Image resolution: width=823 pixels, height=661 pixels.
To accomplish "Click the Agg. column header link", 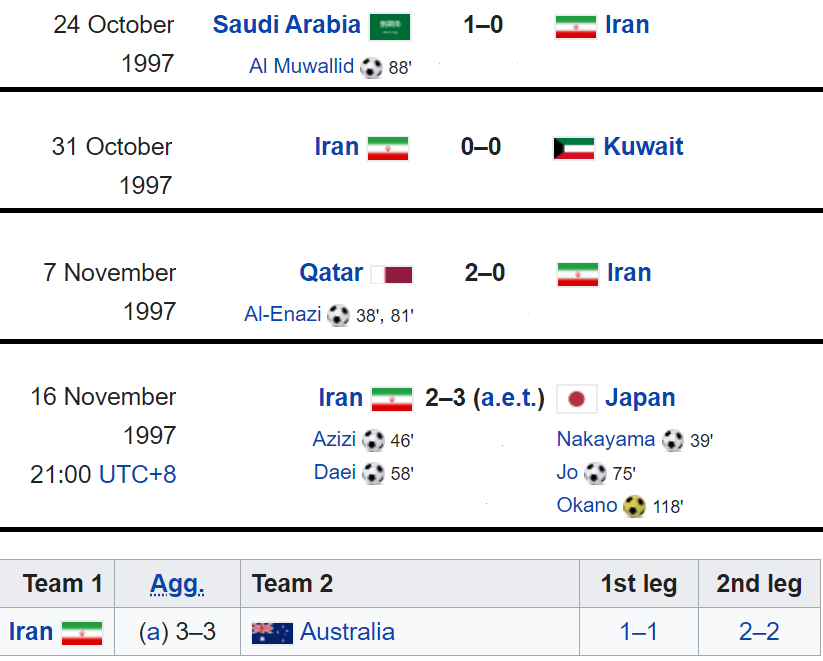I will pyautogui.click(x=177, y=584).
